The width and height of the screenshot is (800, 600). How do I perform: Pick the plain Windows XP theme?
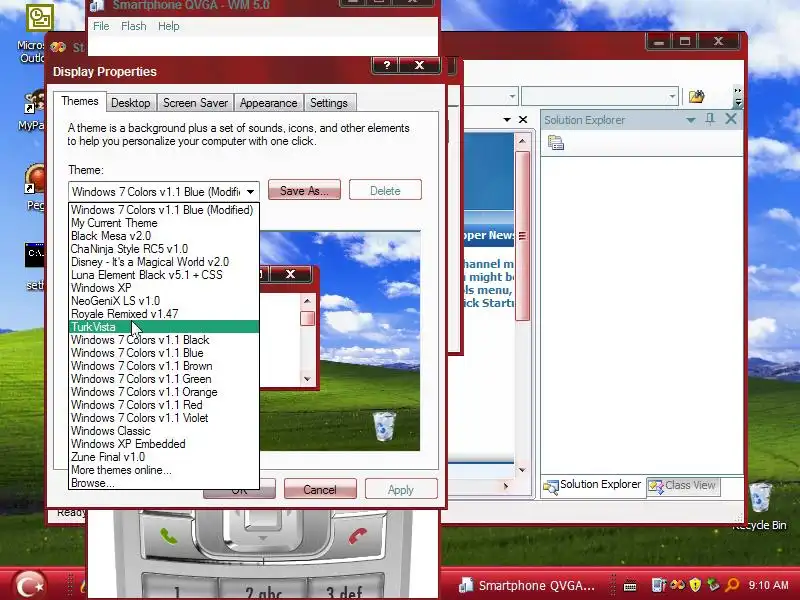coord(163,288)
